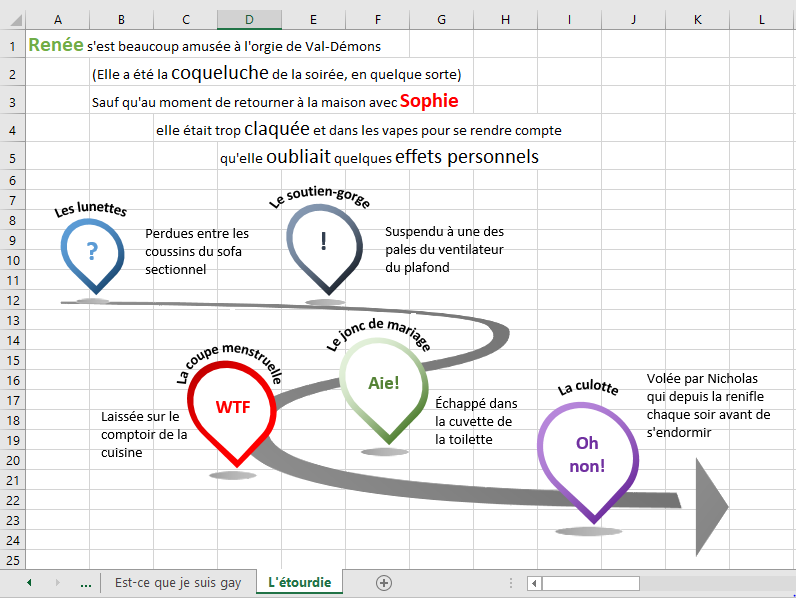796x598 pixels.
Task: Click the New sheet plus button
Action: coord(383,582)
